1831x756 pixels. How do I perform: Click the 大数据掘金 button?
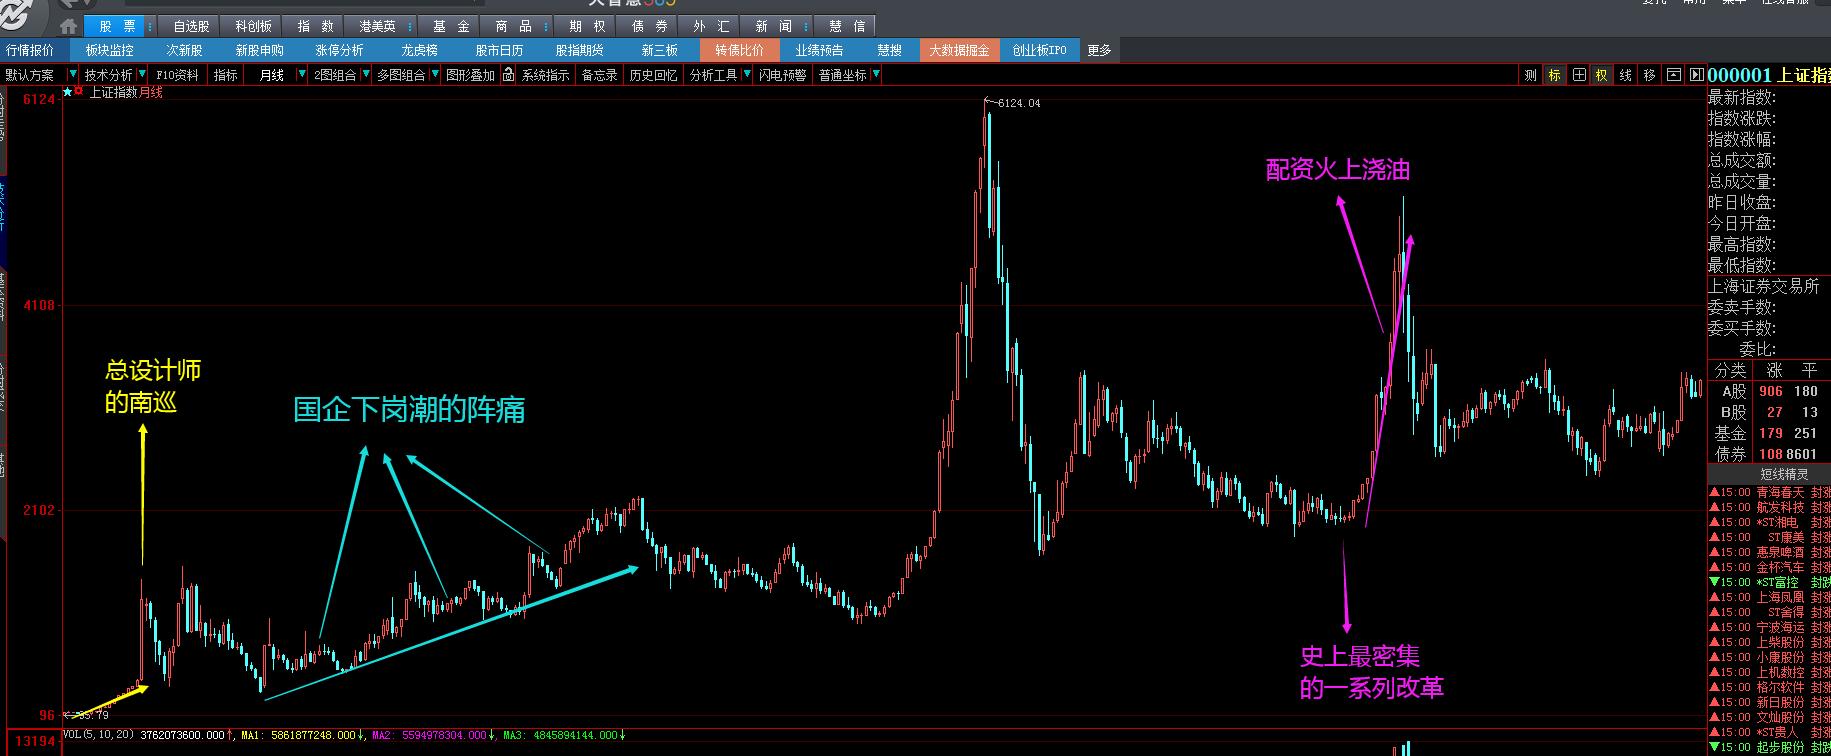coord(959,50)
